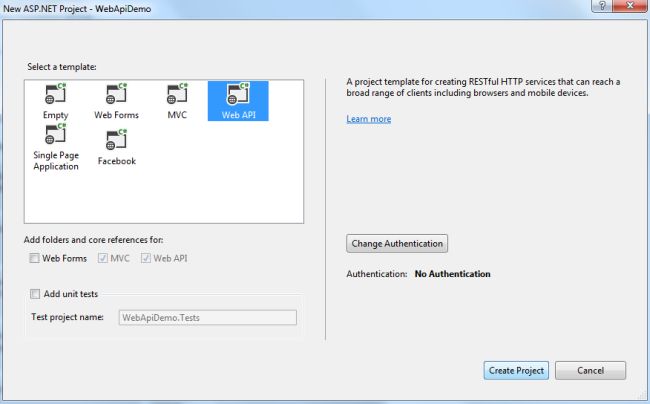
Task: Tick the Web Forms checkbox
Action: point(34,258)
